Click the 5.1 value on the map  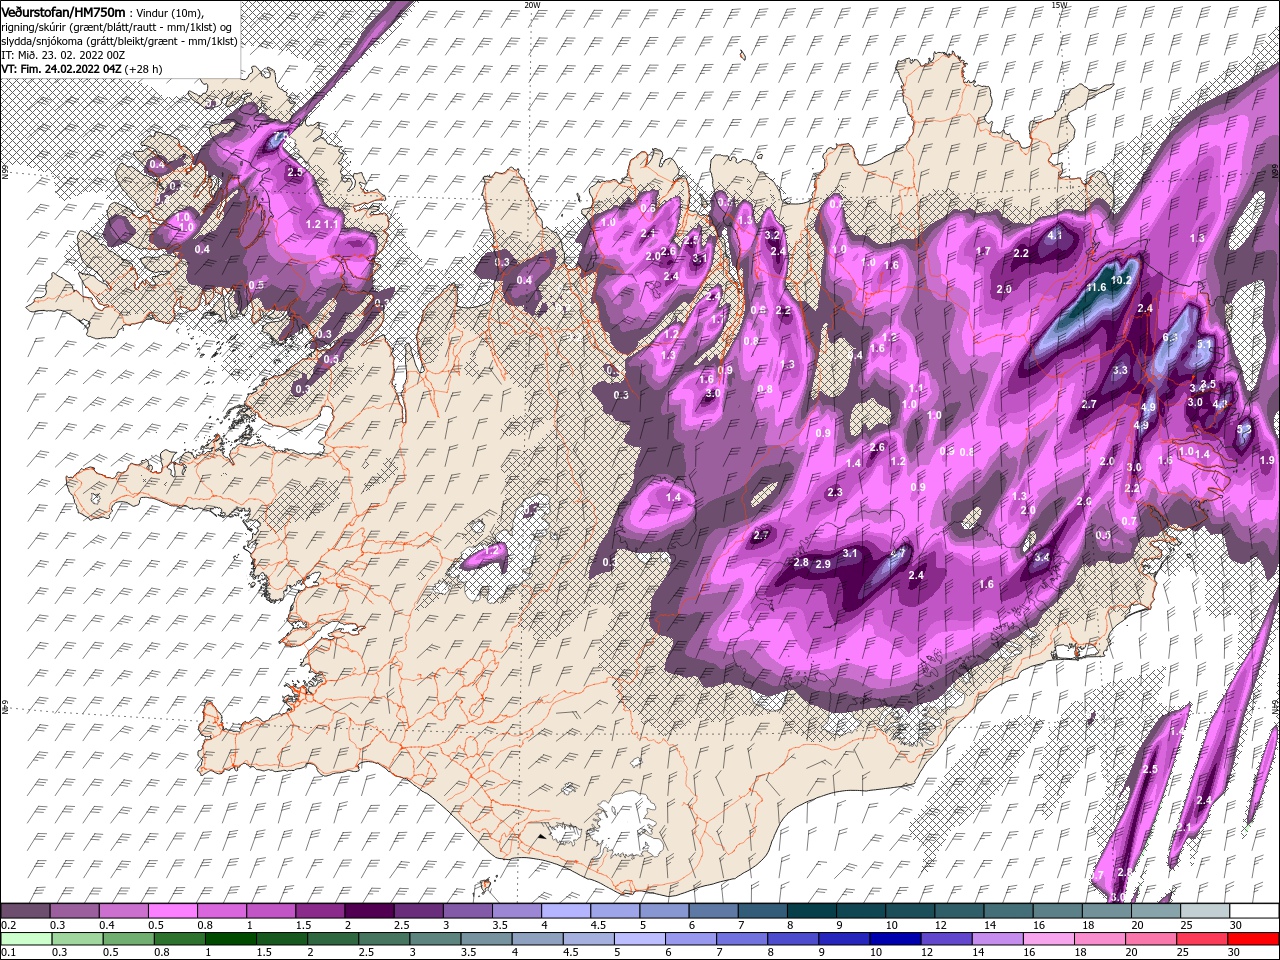point(1204,344)
